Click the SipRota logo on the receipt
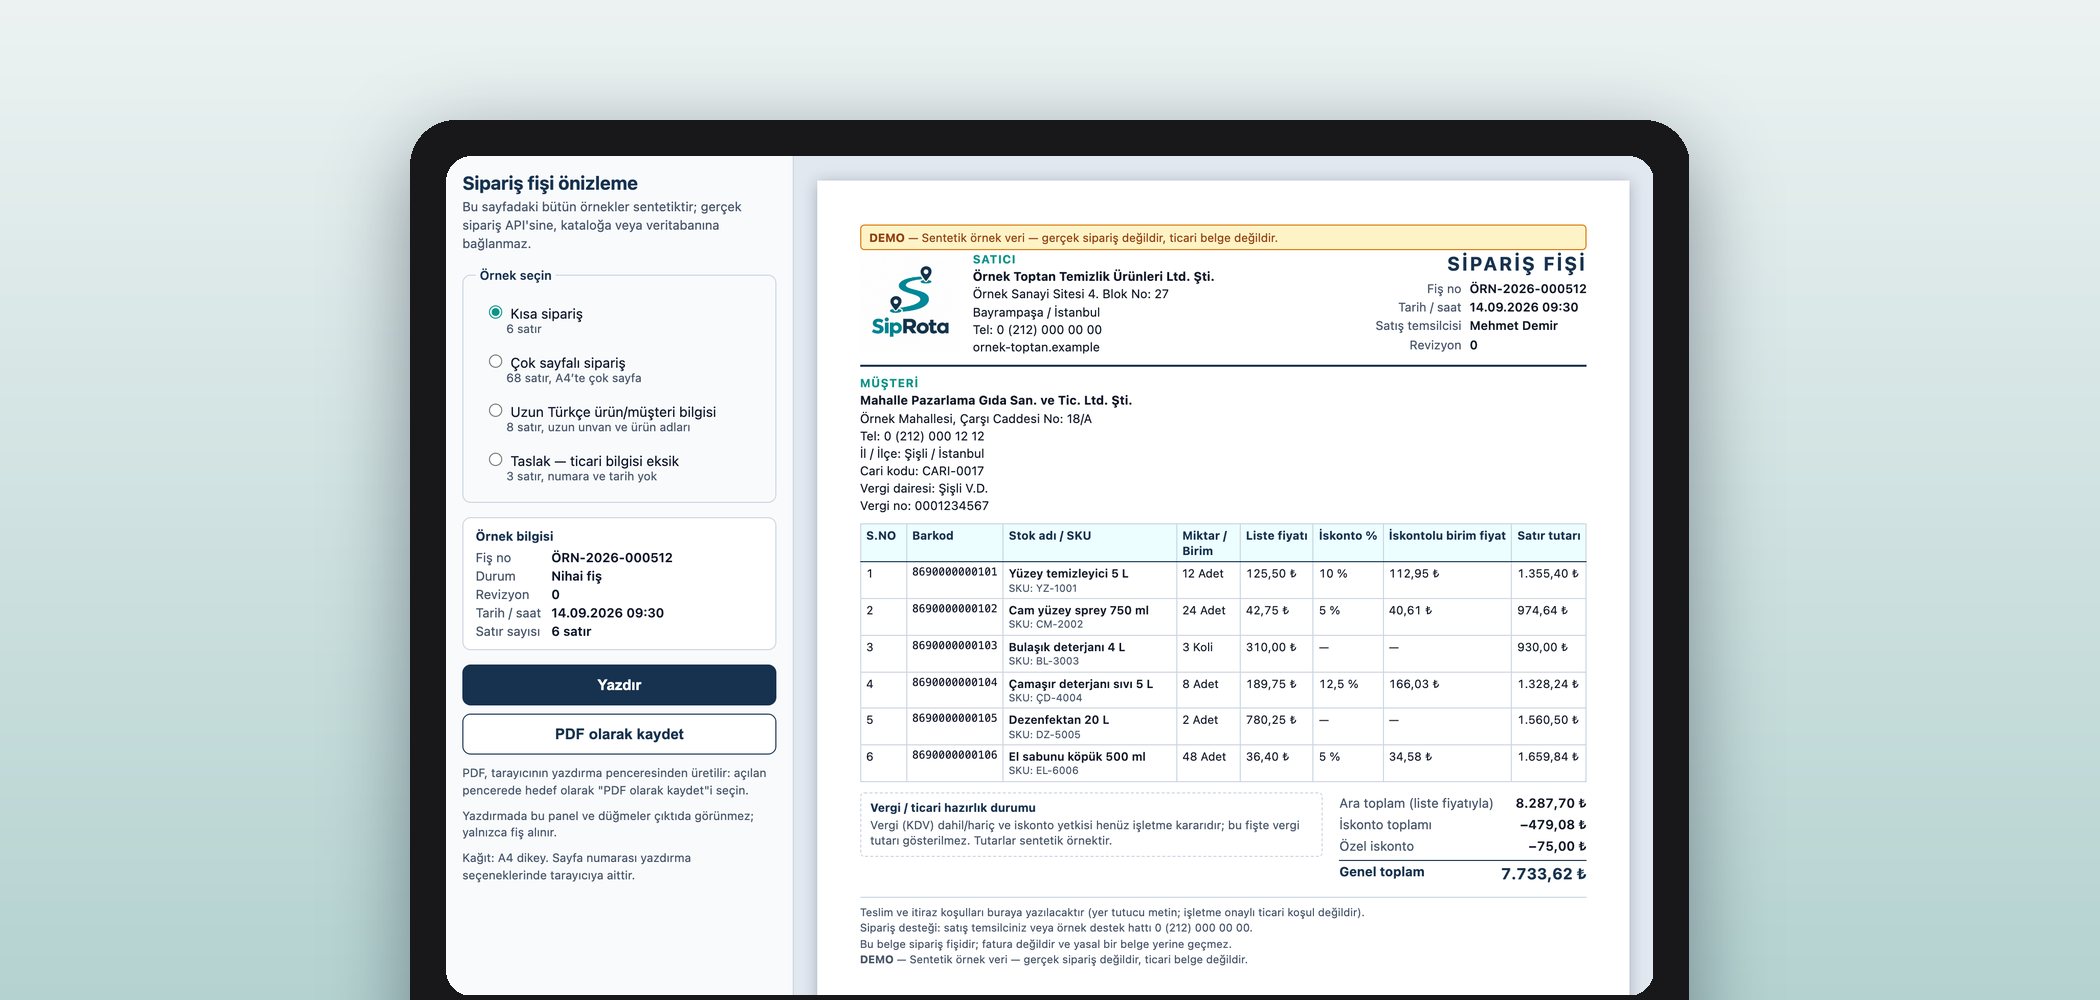Viewport: 2100px width, 1000px height. [x=910, y=301]
